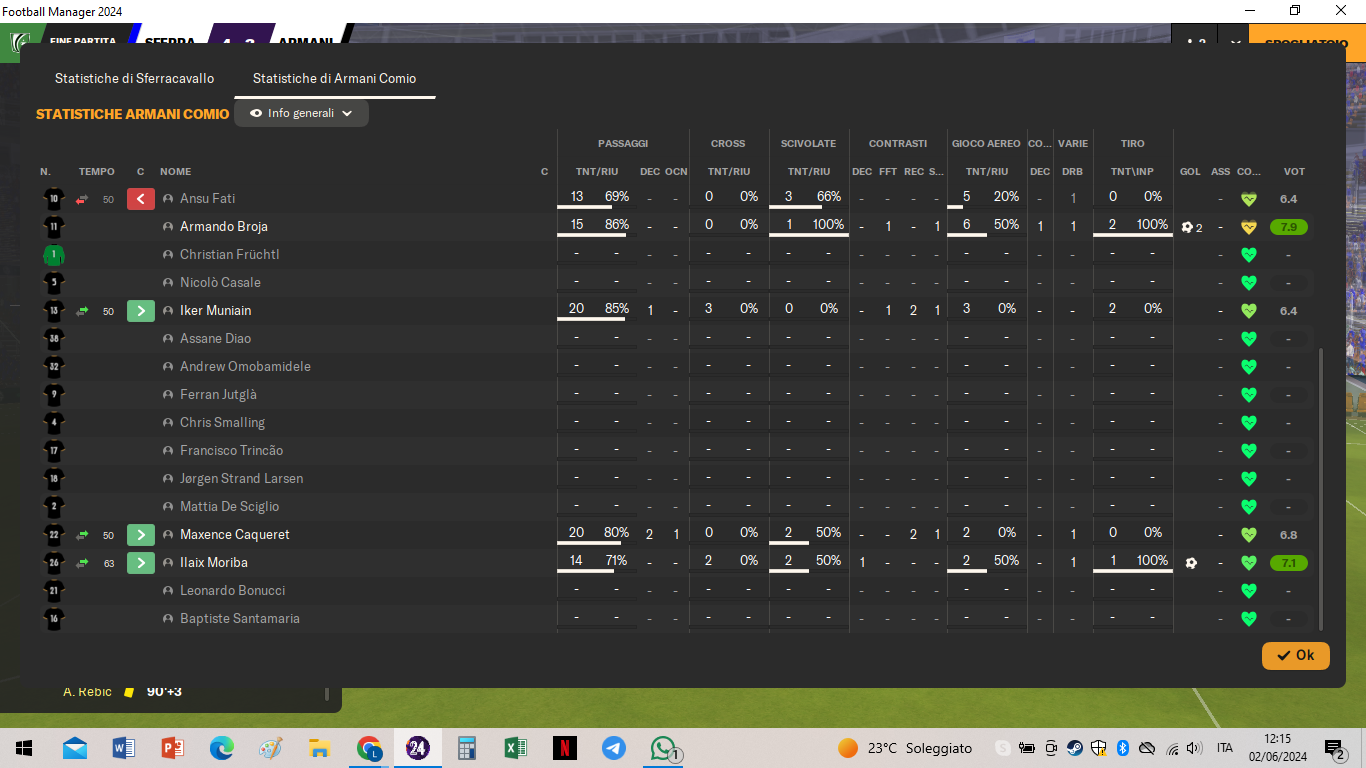Screen dimensions: 1366x768
Task: Launch Microsoft Word from the taskbar
Action: pos(124,748)
